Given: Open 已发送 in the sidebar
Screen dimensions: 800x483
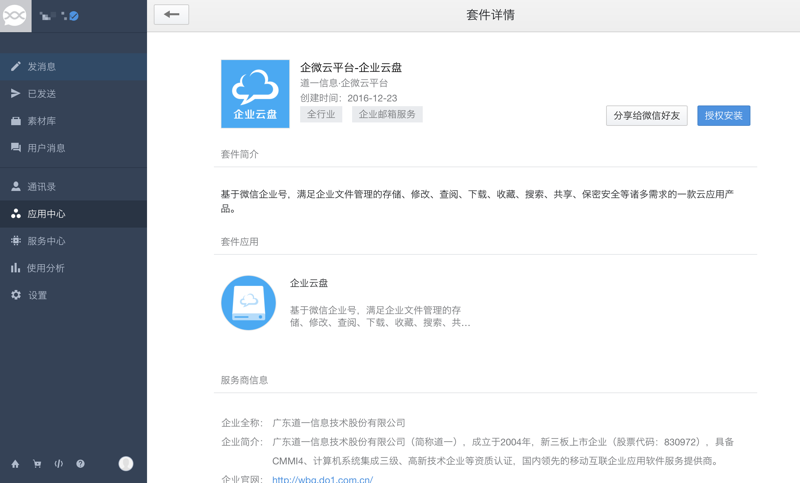Looking at the screenshot, I should [73, 93].
